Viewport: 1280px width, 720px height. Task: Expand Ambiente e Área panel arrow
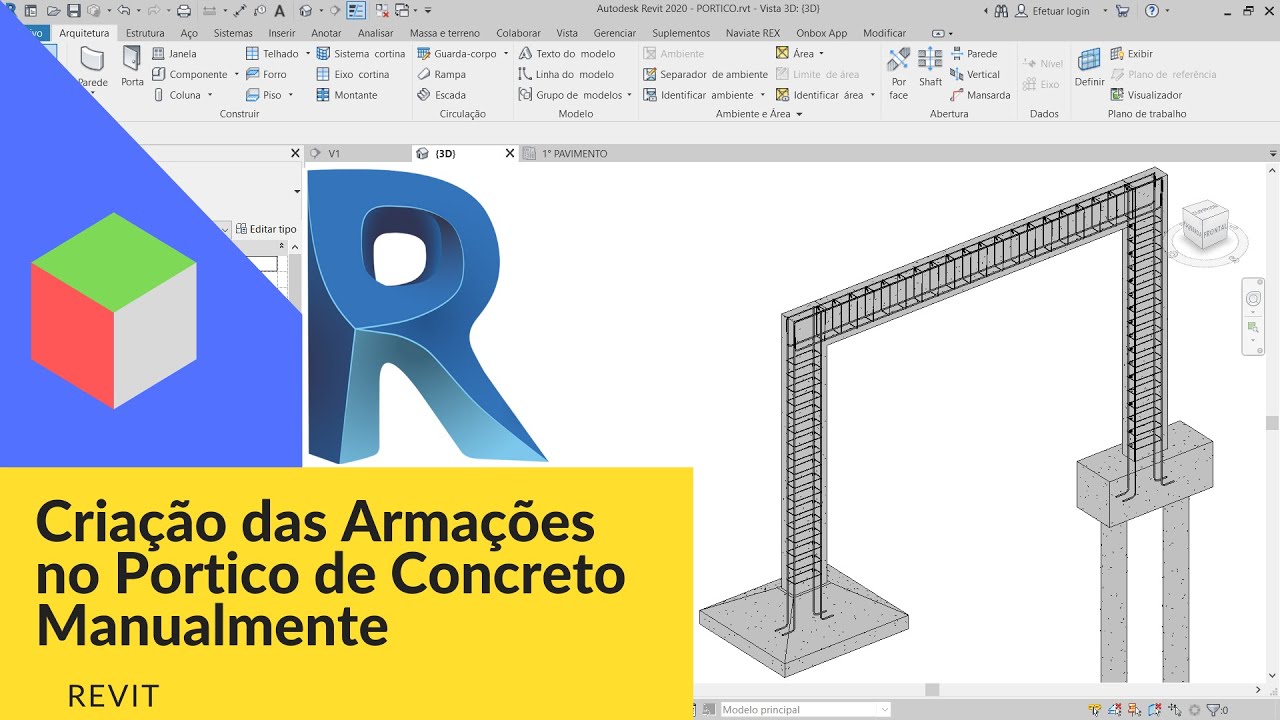tap(799, 114)
